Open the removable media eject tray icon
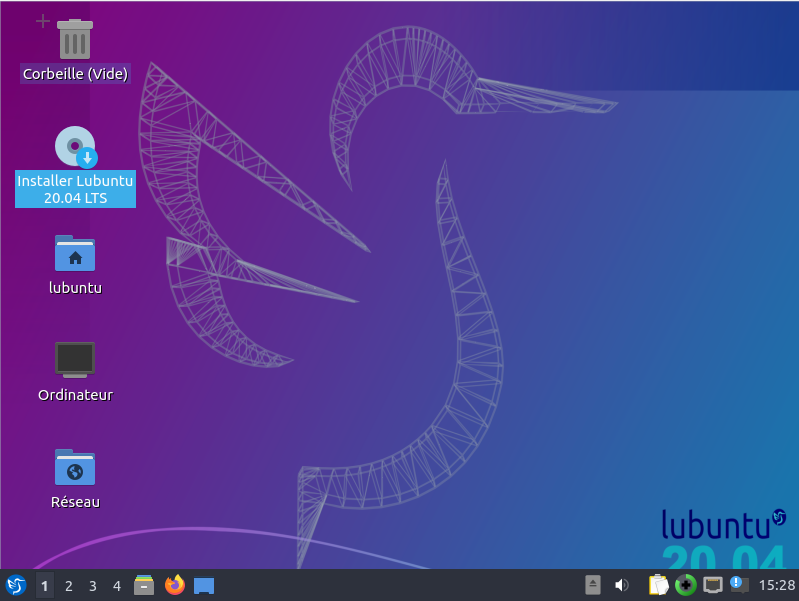The width and height of the screenshot is (799, 601). pos(593,585)
